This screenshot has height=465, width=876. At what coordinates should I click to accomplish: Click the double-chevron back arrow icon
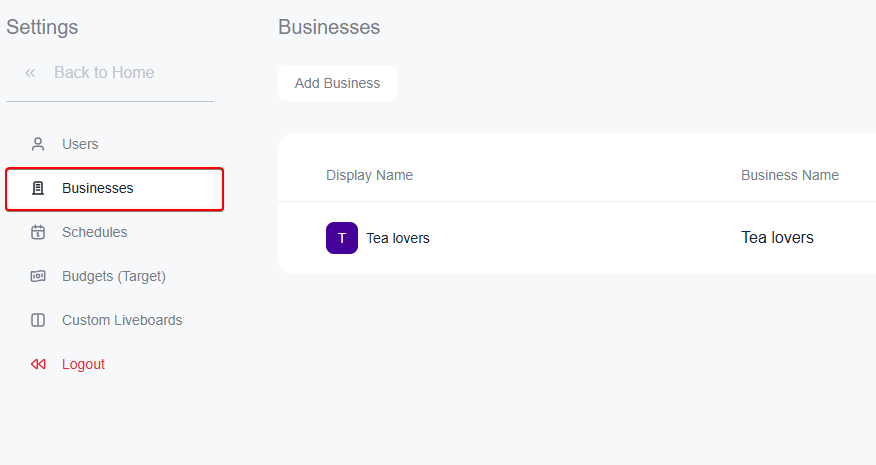[x=30, y=73]
